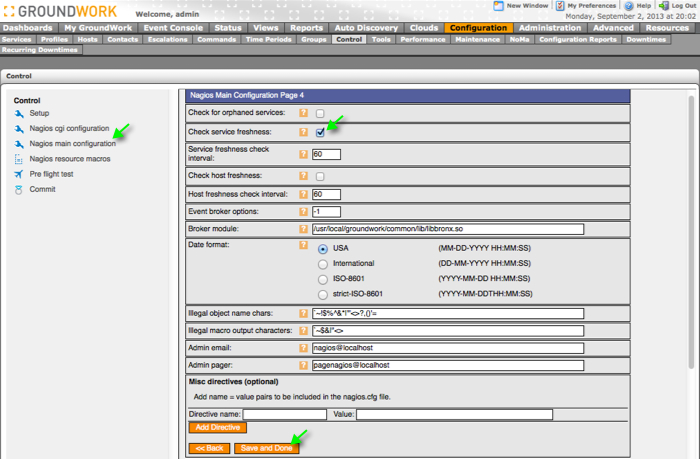Open help for Illegal macro output characters
The image size is (700, 459).
click(304, 331)
